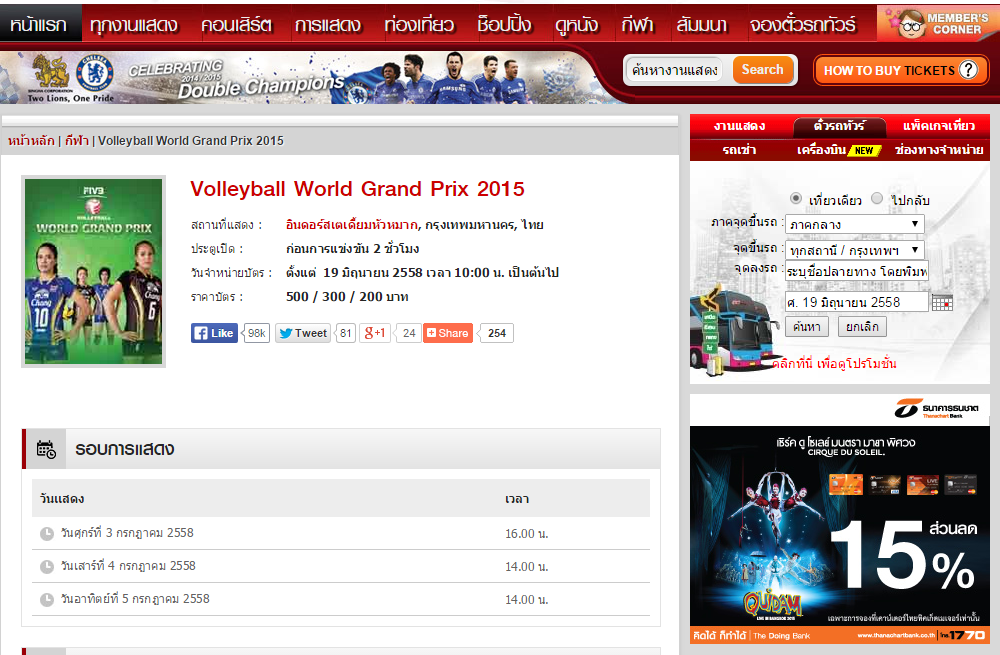The height and width of the screenshot is (655, 1000).
Task: Select the ไปกลับ round-trip radio button
Action: pyautogui.click(x=878, y=198)
